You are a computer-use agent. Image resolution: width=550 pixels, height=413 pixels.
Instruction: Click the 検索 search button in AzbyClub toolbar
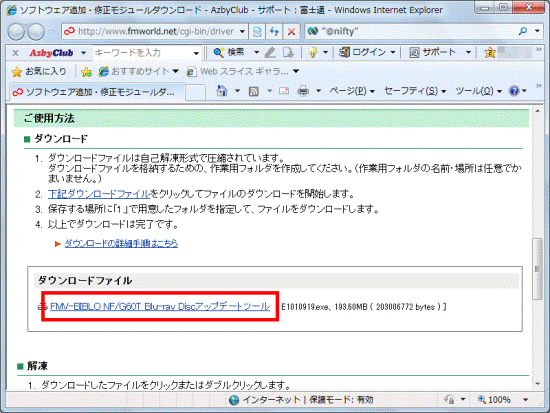pos(230,53)
